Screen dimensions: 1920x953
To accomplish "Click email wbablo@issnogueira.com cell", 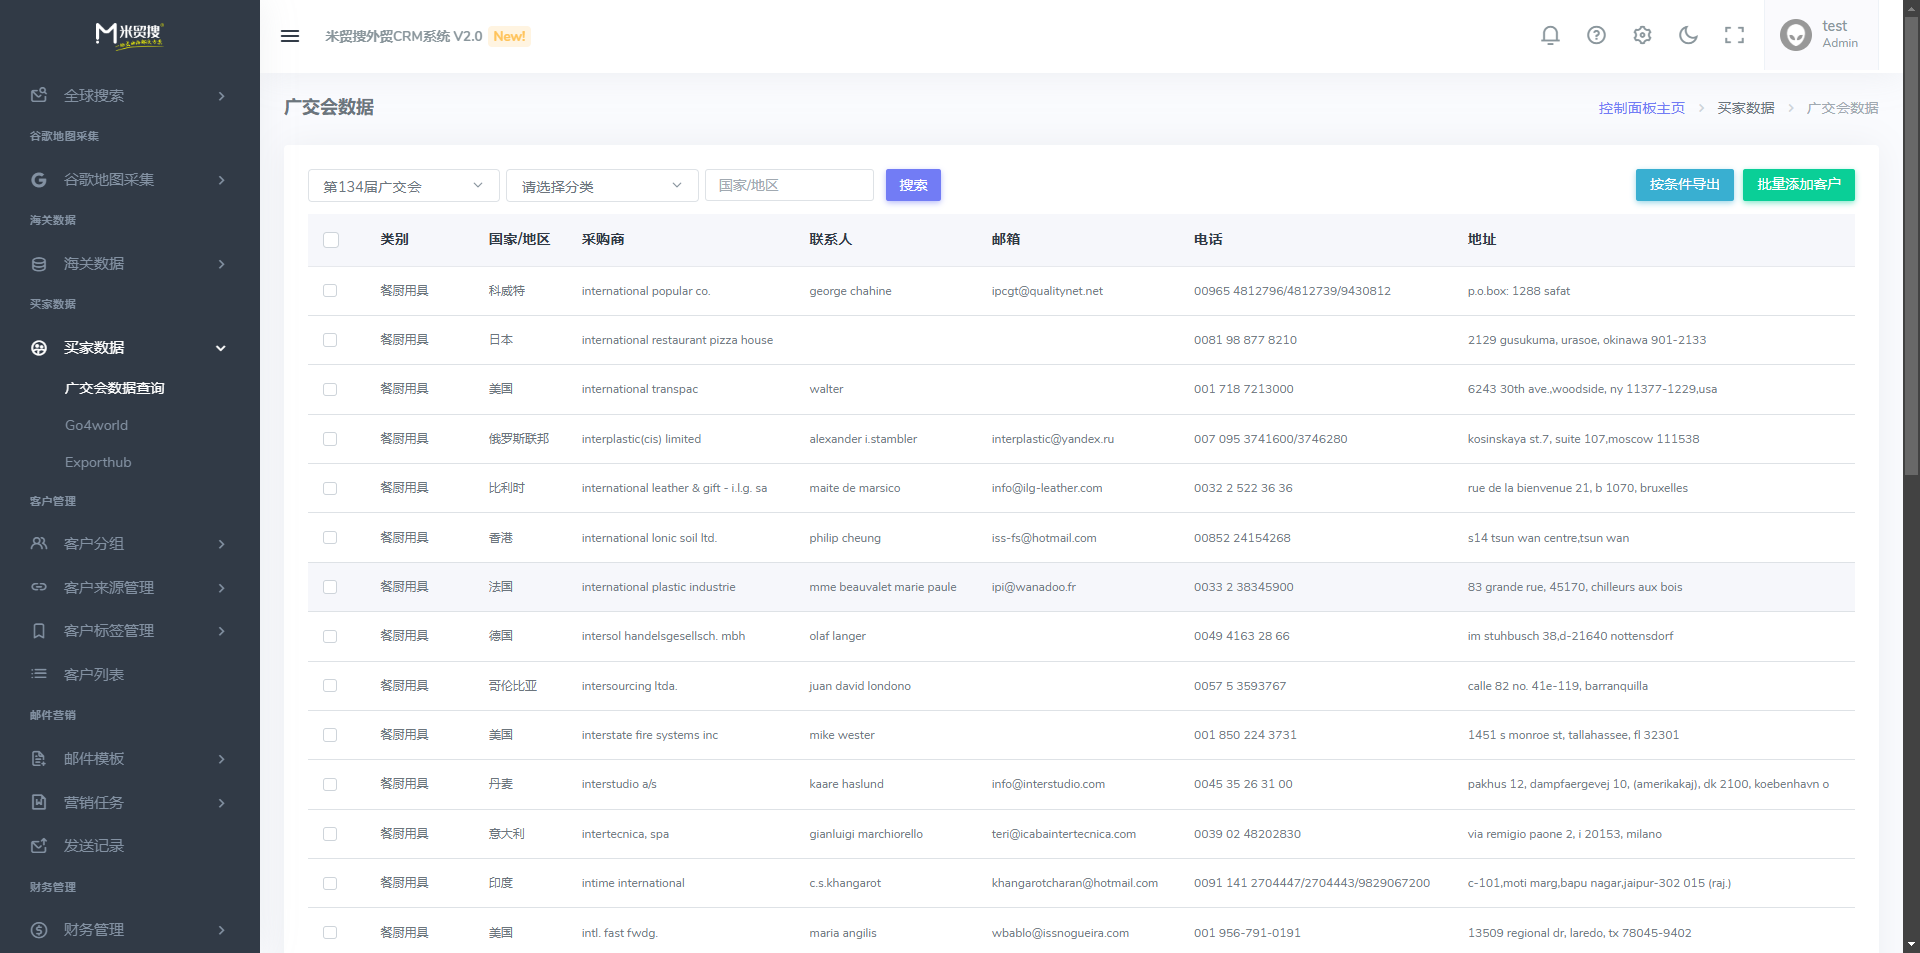I will [1060, 933].
